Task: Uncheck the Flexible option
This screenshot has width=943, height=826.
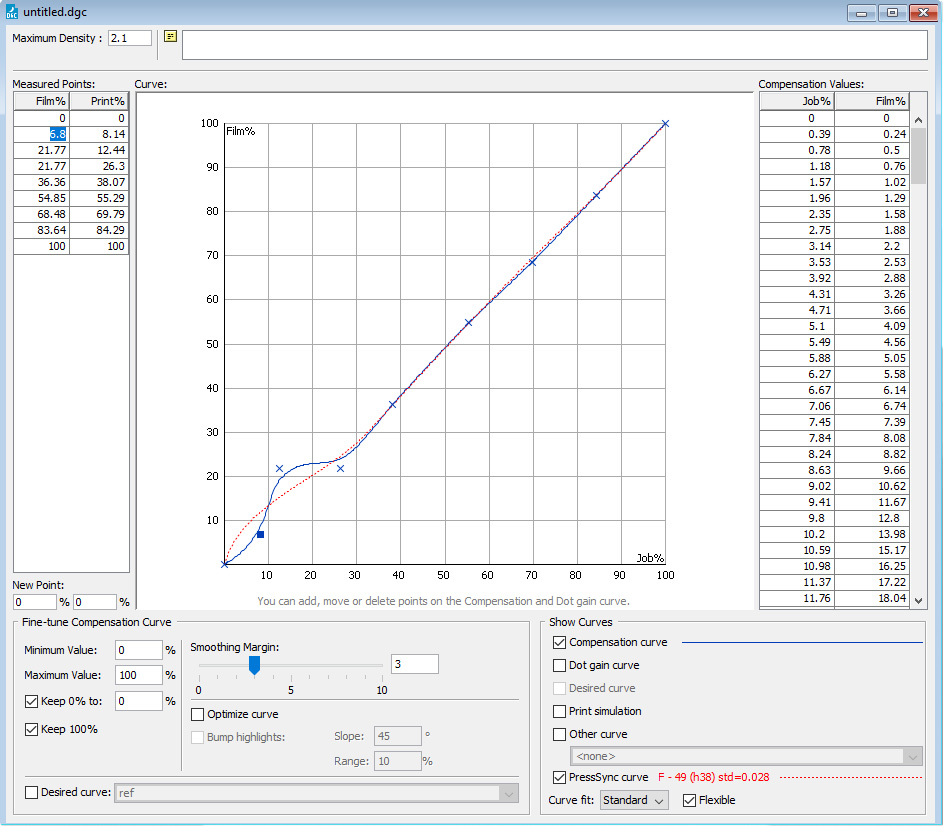Action: pyautogui.click(x=689, y=800)
